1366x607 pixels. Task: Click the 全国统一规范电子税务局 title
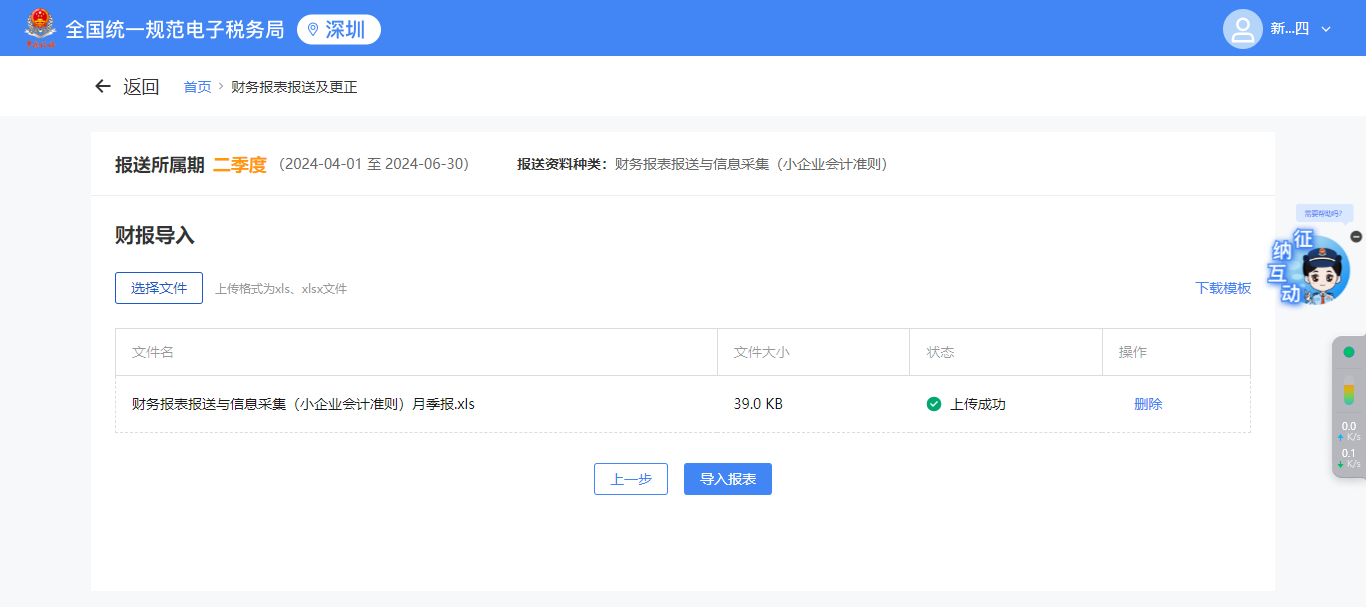[175, 30]
